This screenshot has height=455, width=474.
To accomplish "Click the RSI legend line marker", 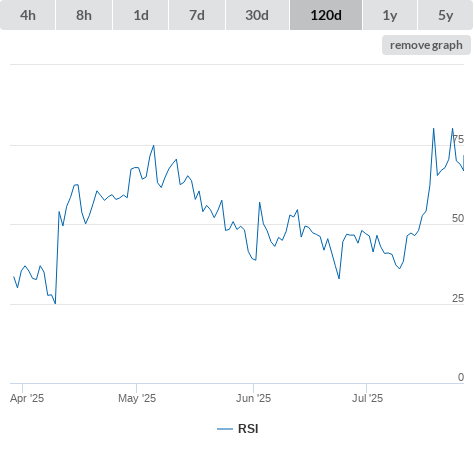I will coord(225,429).
